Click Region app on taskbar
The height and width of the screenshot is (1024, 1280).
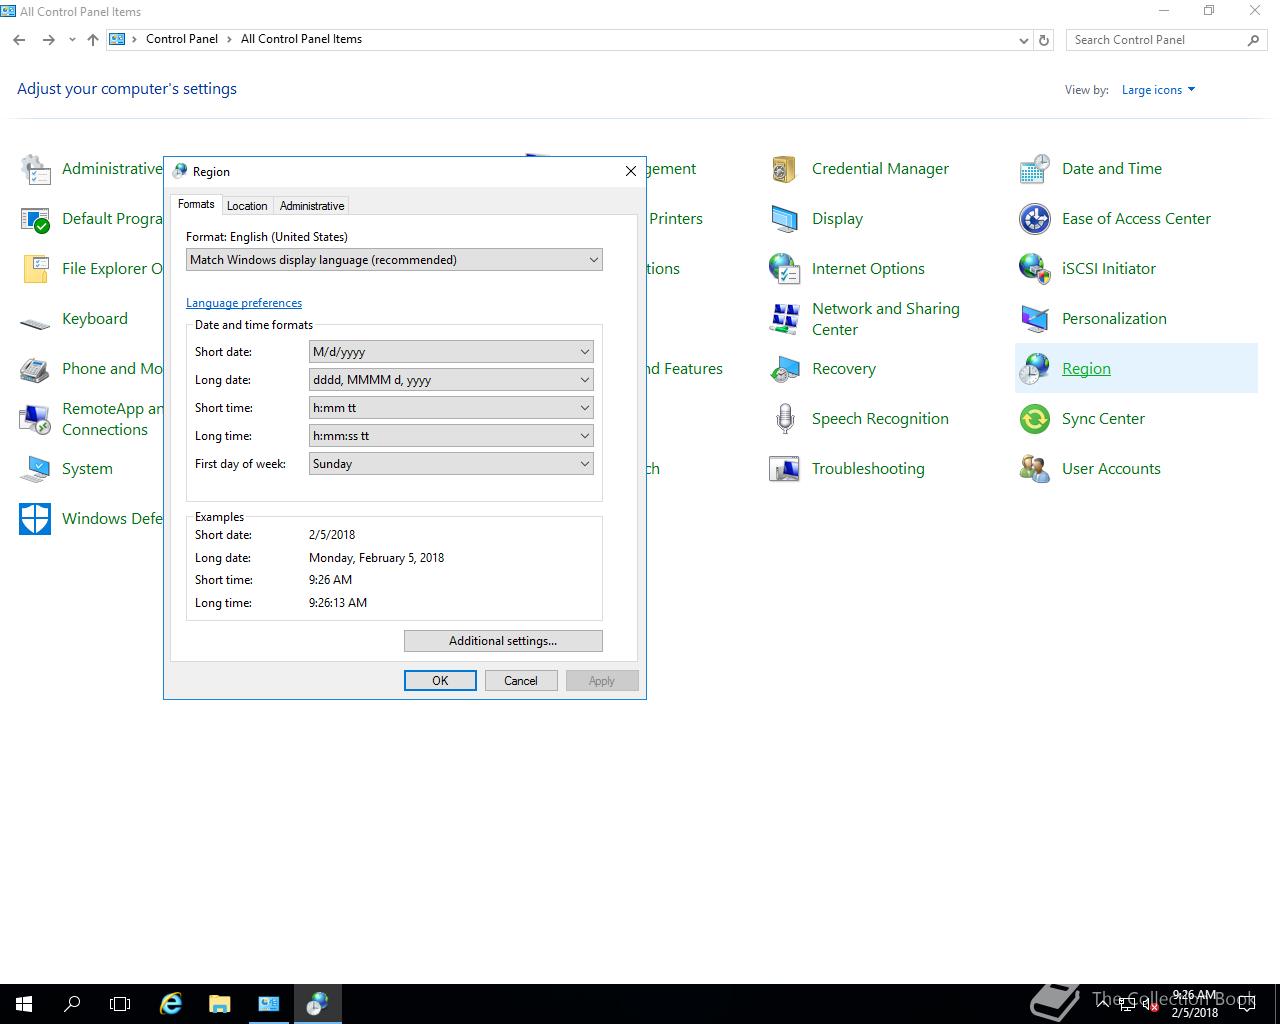pyautogui.click(x=317, y=1004)
